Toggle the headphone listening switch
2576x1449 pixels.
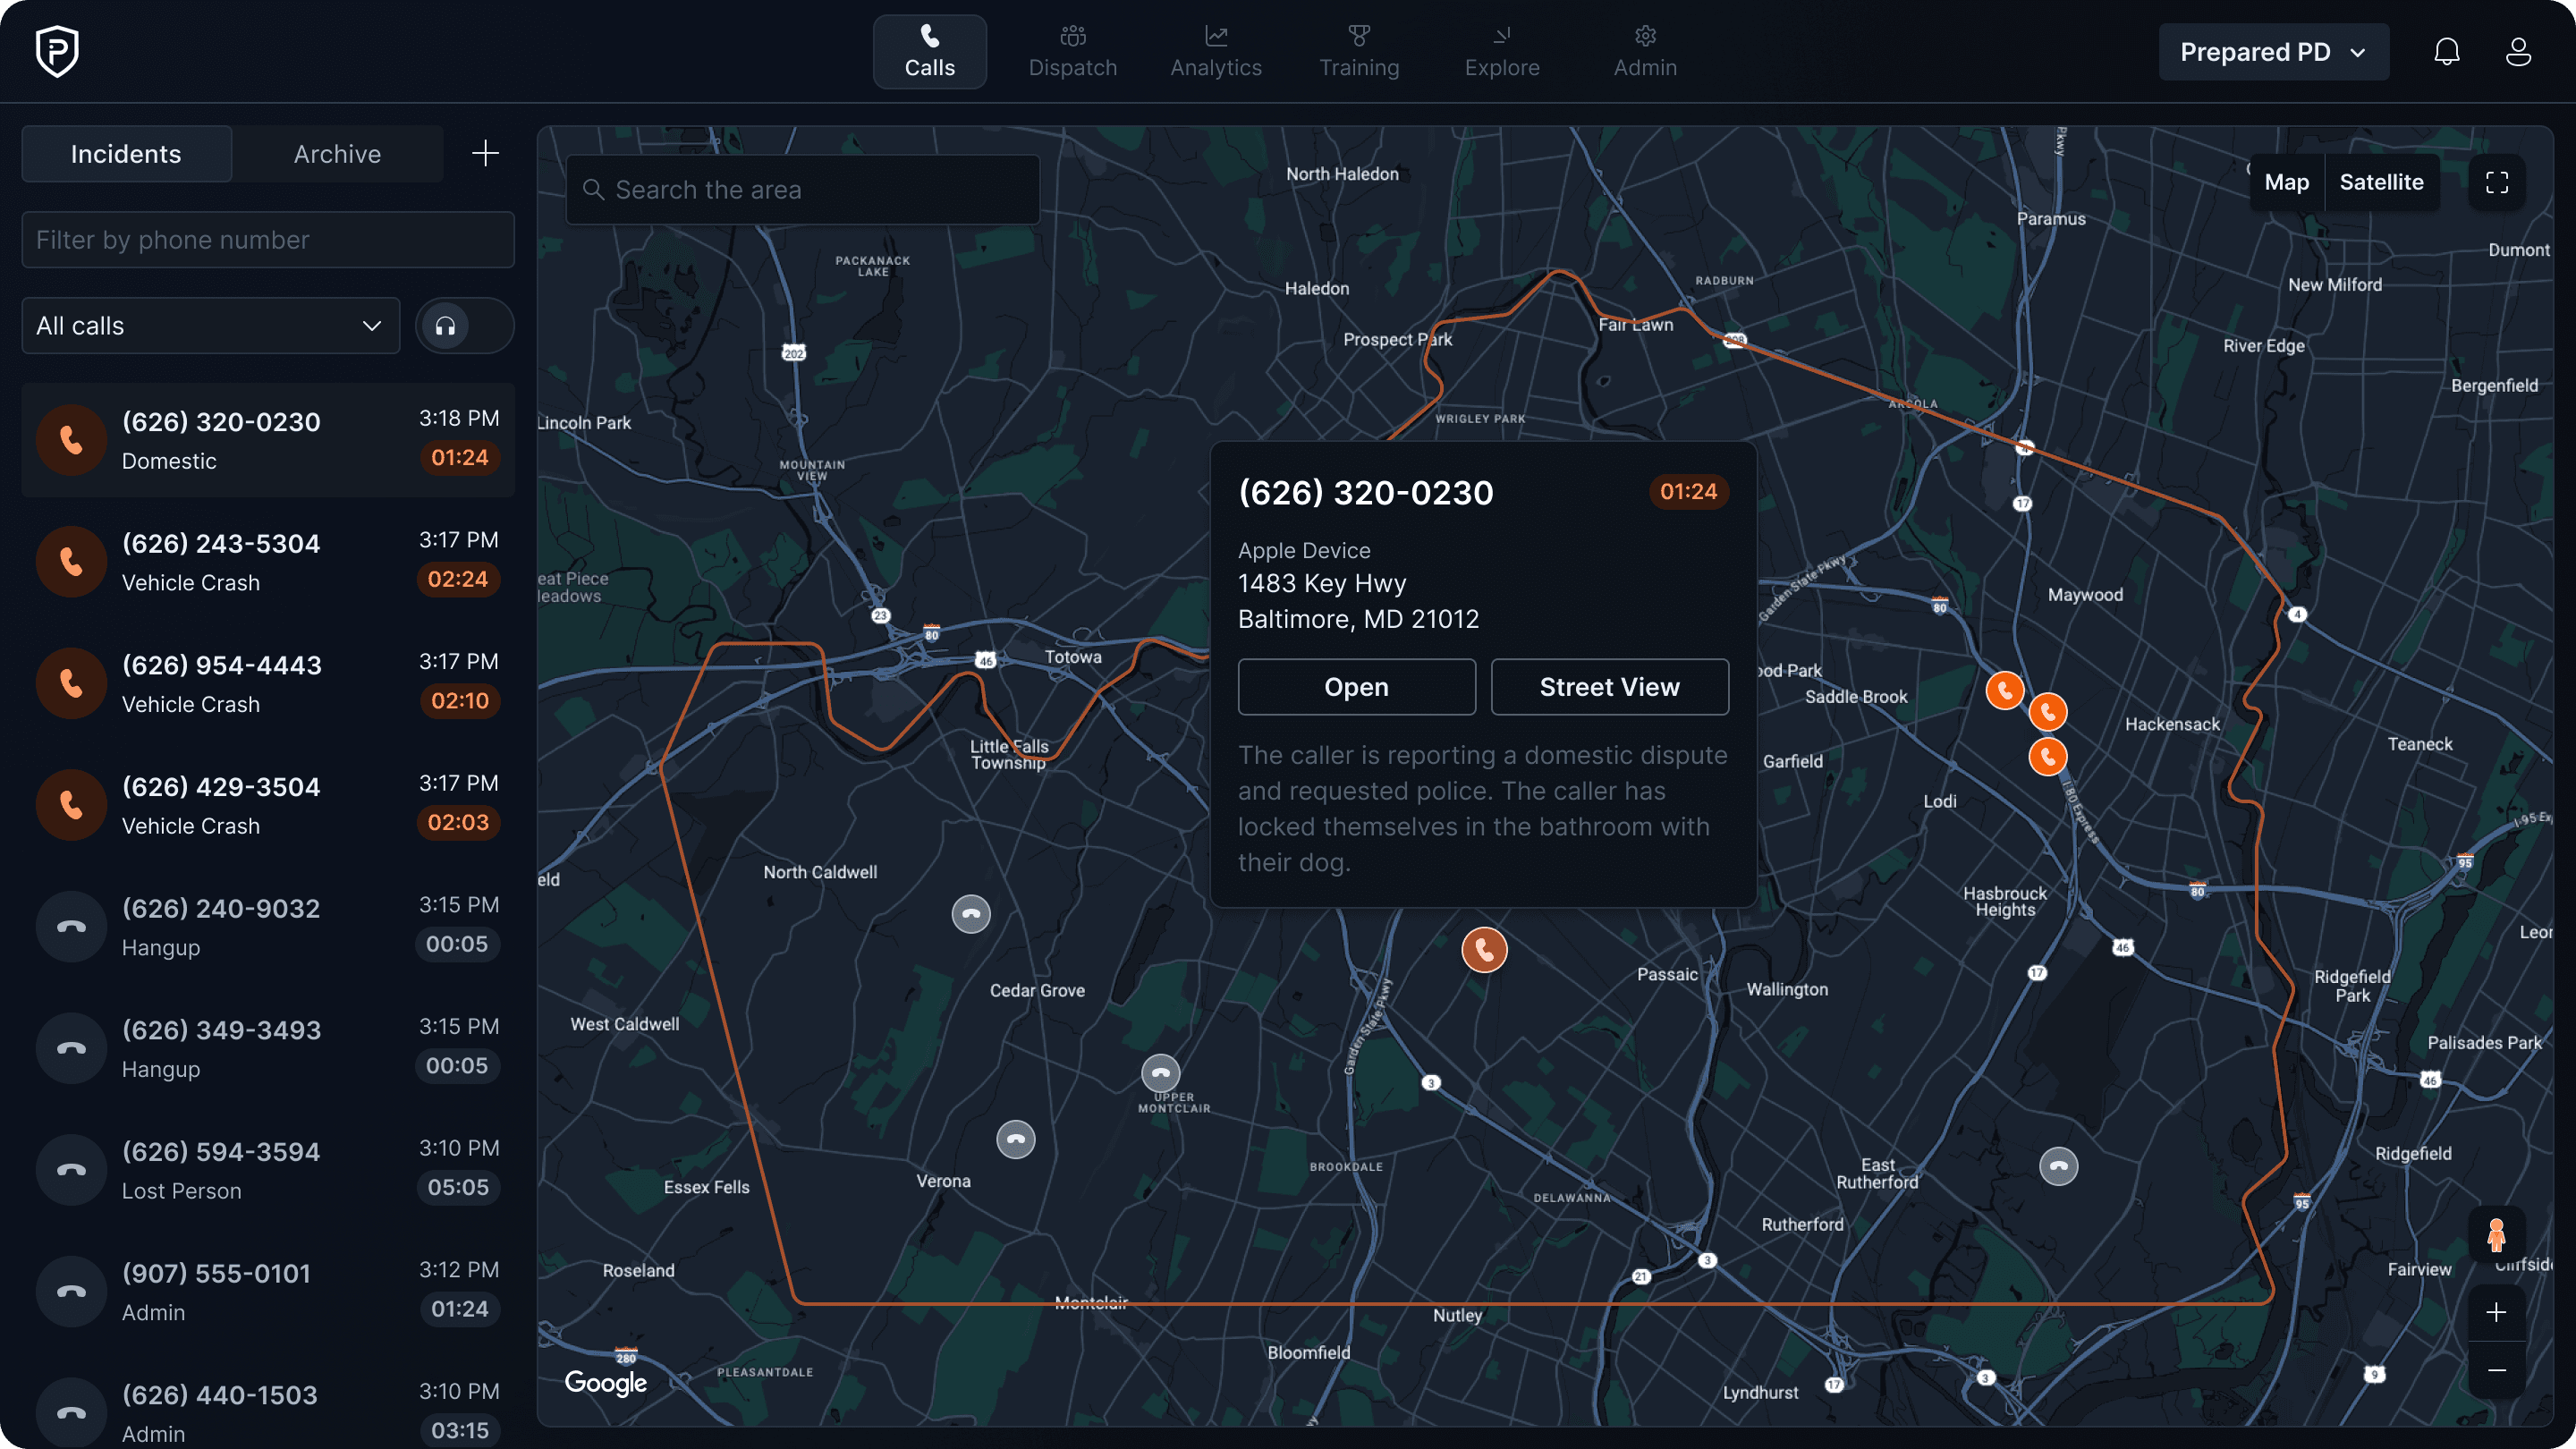pos(464,326)
